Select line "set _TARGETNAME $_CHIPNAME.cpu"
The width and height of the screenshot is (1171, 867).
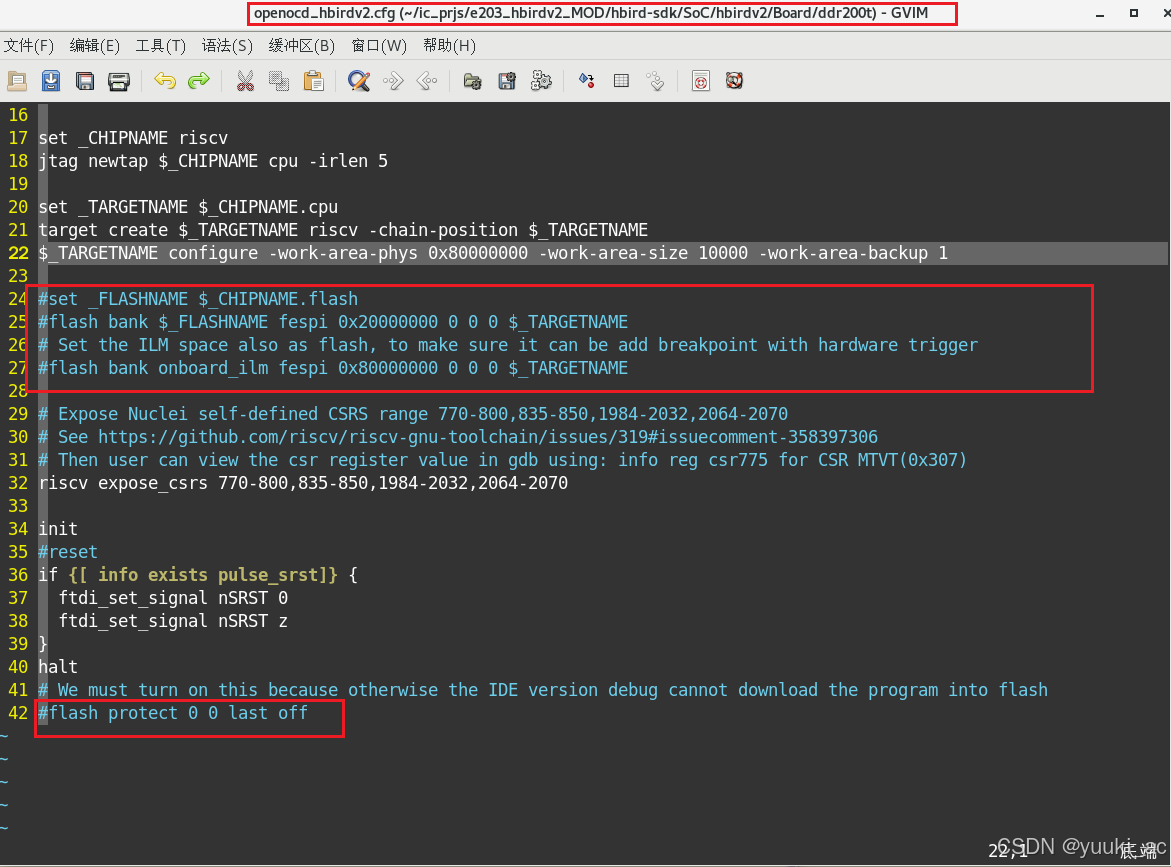tap(188, 207)
